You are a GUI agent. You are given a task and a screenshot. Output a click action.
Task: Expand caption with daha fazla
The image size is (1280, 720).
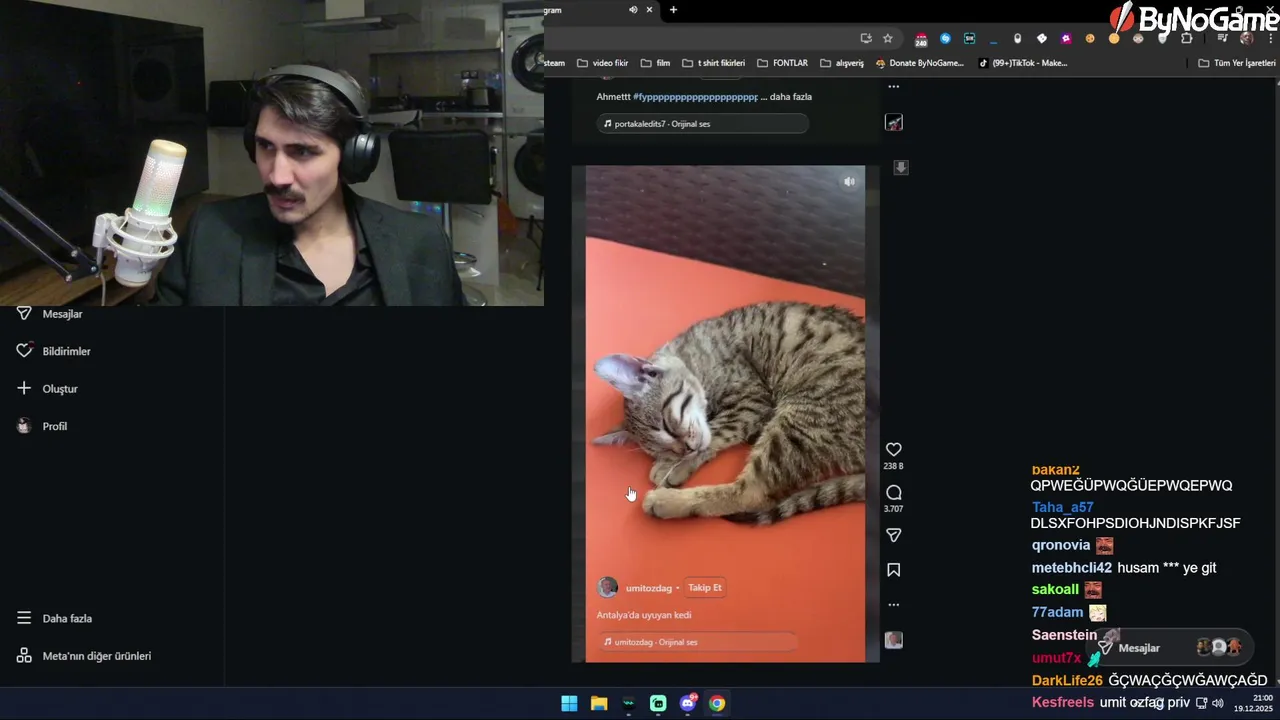pyautogui.click(x=791, y=97)
